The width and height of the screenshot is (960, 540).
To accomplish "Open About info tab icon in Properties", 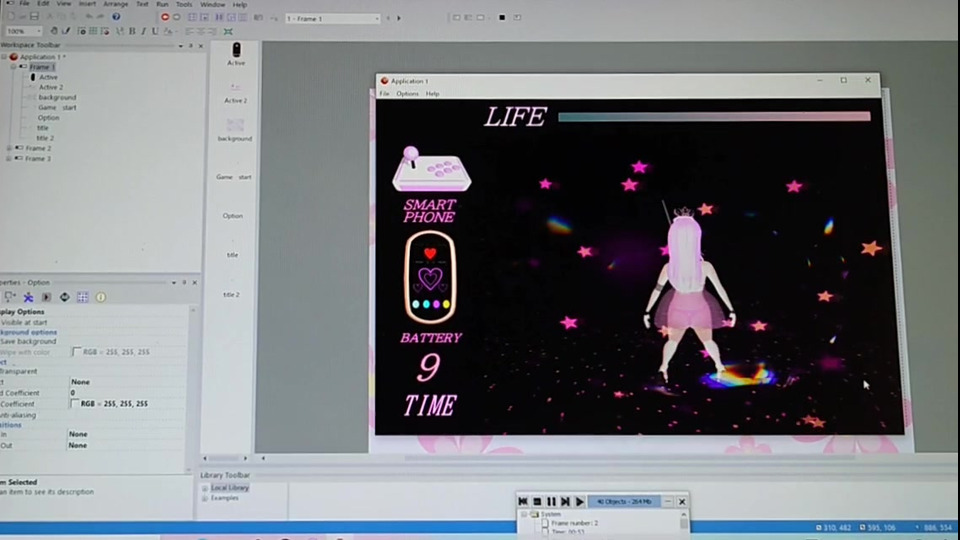I will click(x=100, y=298).
